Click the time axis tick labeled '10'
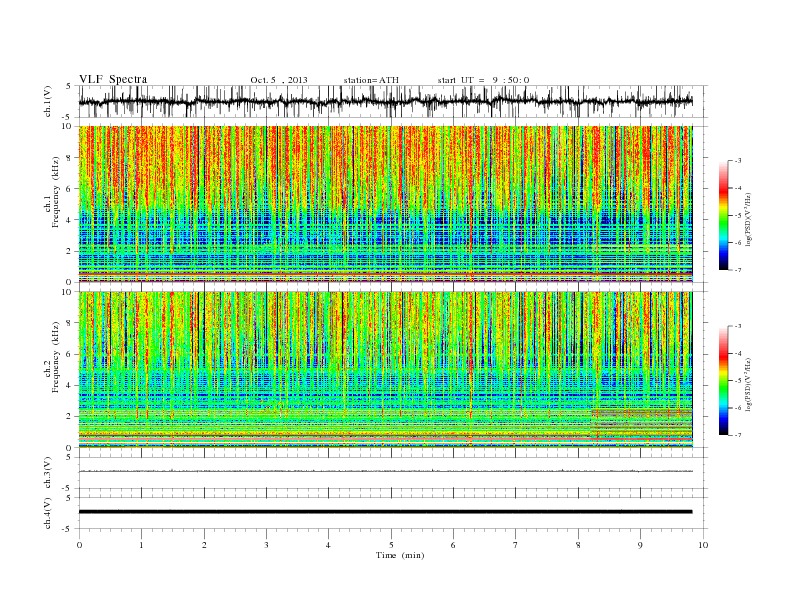The height and width of the screenshot is (612, 792). [x=703, y=545]
